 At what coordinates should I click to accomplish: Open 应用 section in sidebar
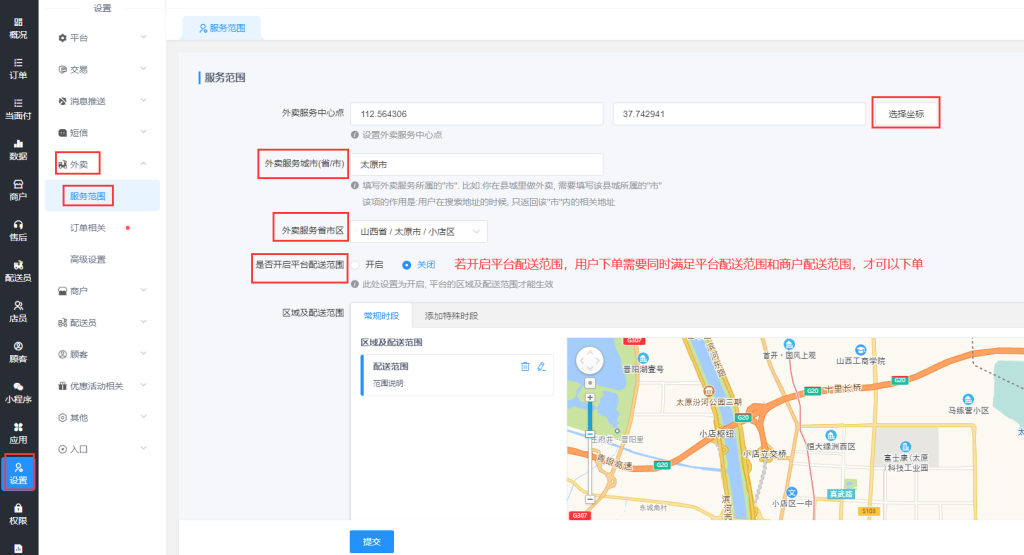pyautogui.click(x=18, y=432)
